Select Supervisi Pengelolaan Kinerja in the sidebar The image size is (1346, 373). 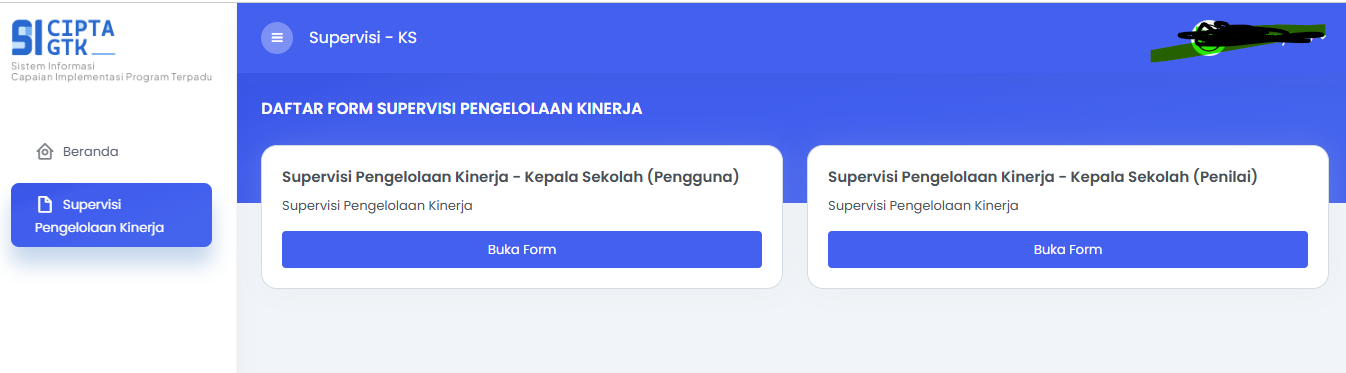click(x=111, y=215)
